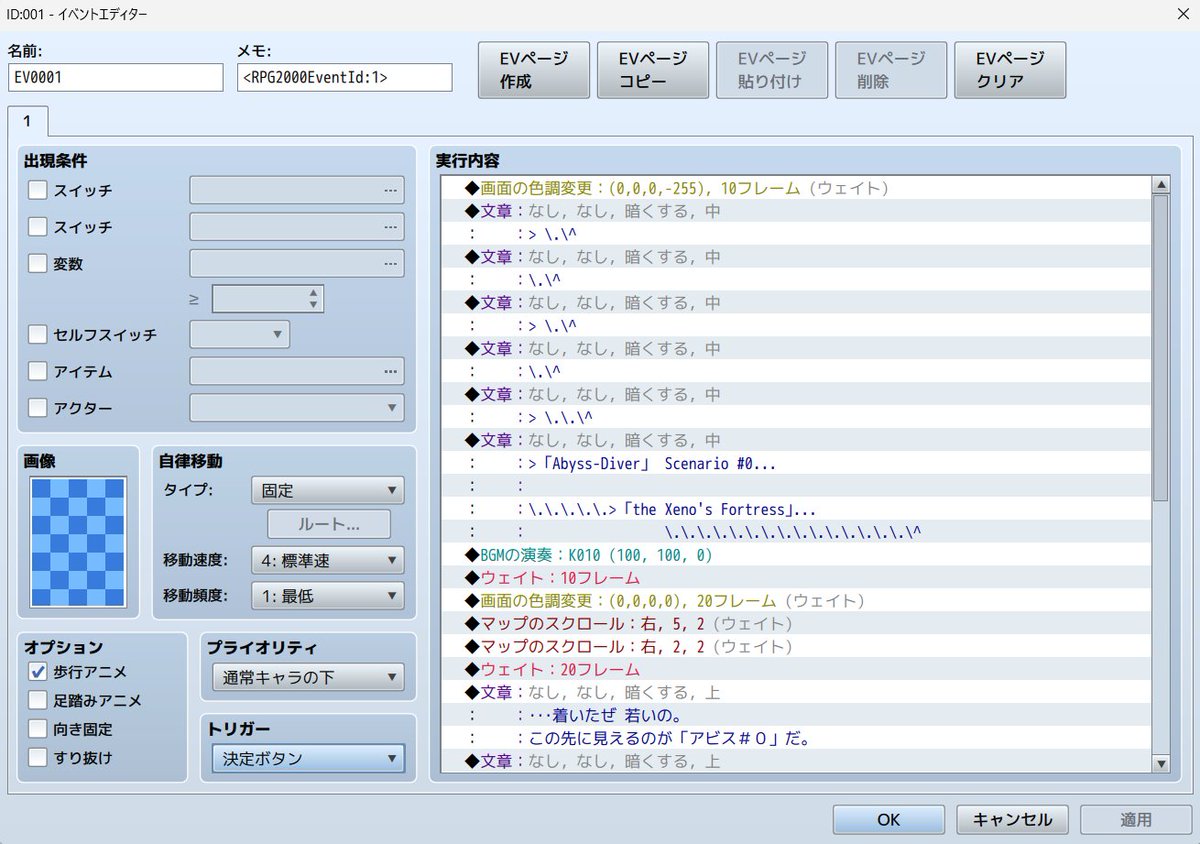This screenshot has width=1200, height=844.
Task: Open 移動頻度 dropdown
Action: (328, 596)
